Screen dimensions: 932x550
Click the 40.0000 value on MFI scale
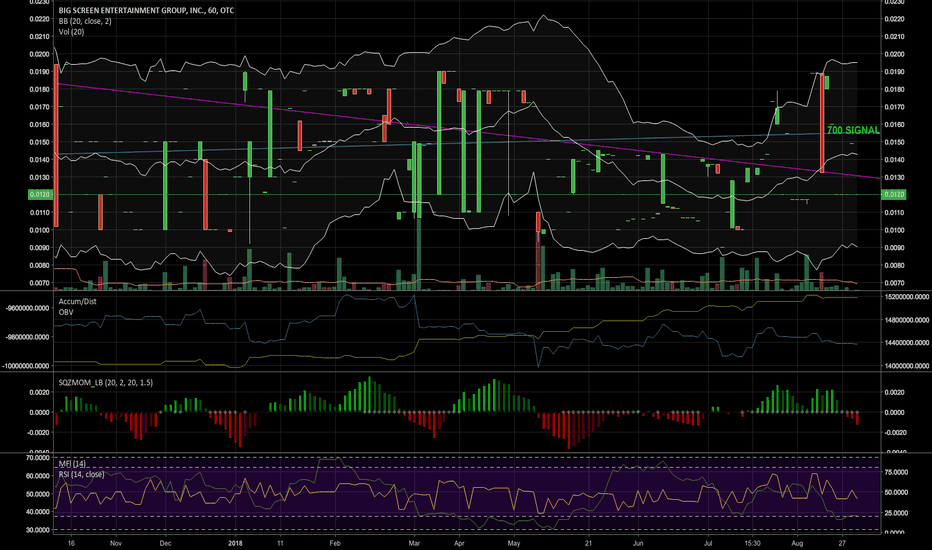point(38,512)
